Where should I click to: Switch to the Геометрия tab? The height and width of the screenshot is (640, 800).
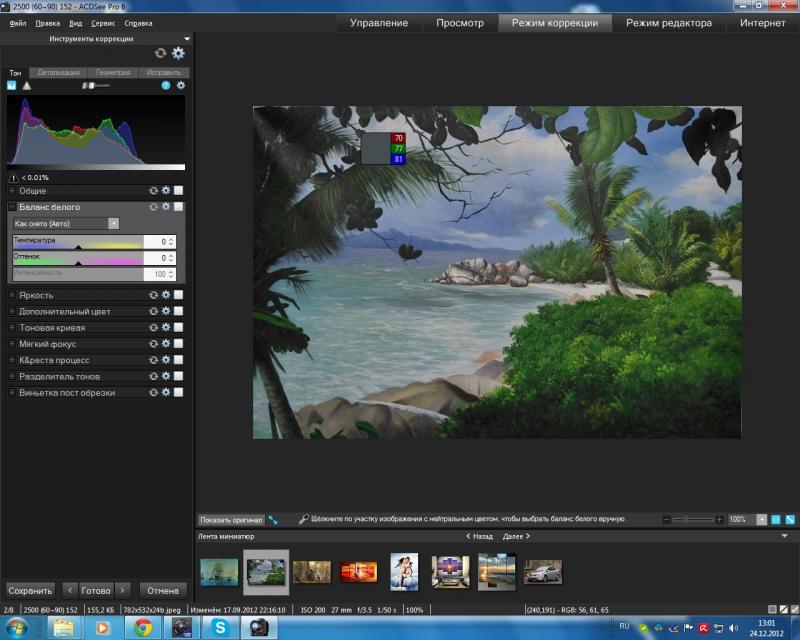pos(113,72)
